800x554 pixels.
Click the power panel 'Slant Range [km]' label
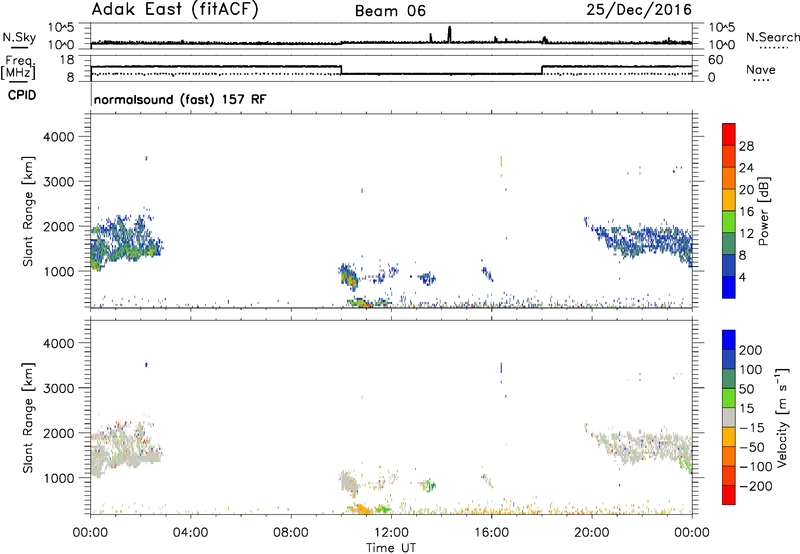[28, 211]
